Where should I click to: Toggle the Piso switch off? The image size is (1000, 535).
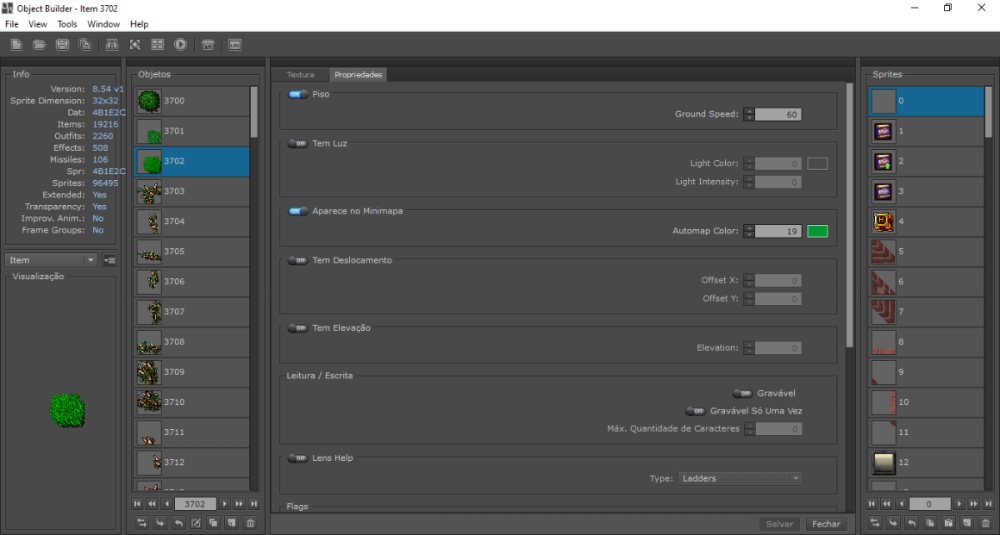[x=298, y=94]
